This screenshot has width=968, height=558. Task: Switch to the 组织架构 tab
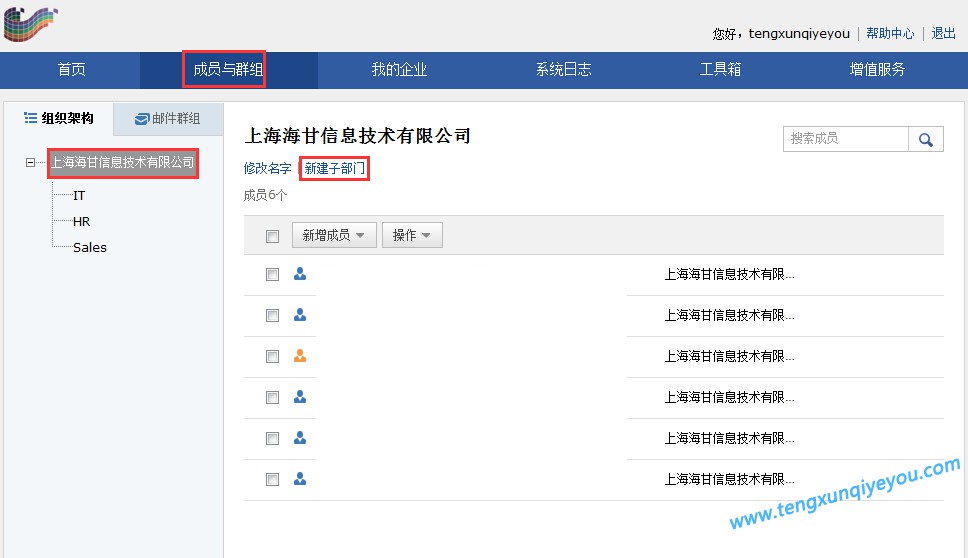pos(59,118)
